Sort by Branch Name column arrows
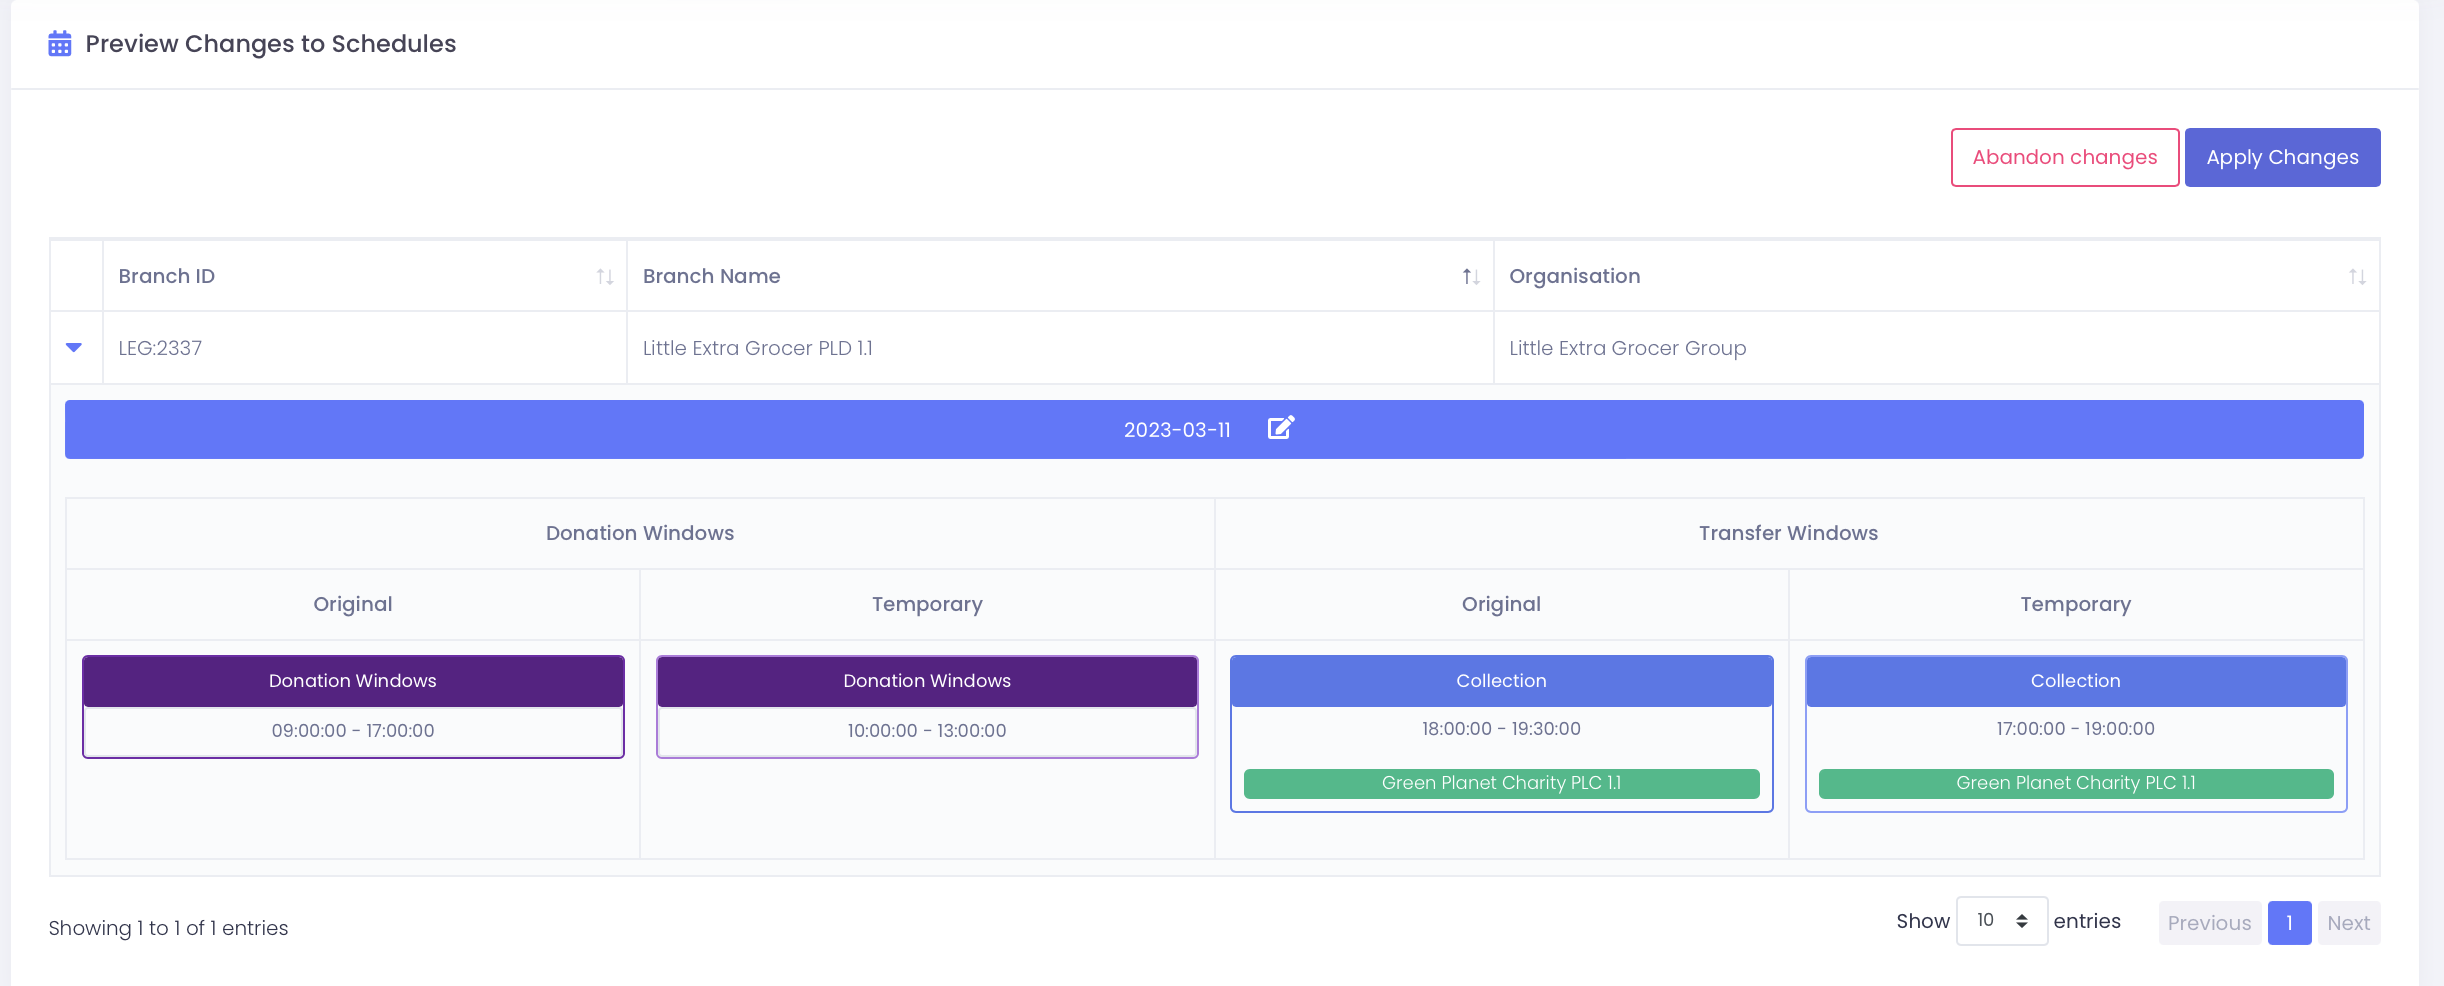 (x=1470, y=277)
